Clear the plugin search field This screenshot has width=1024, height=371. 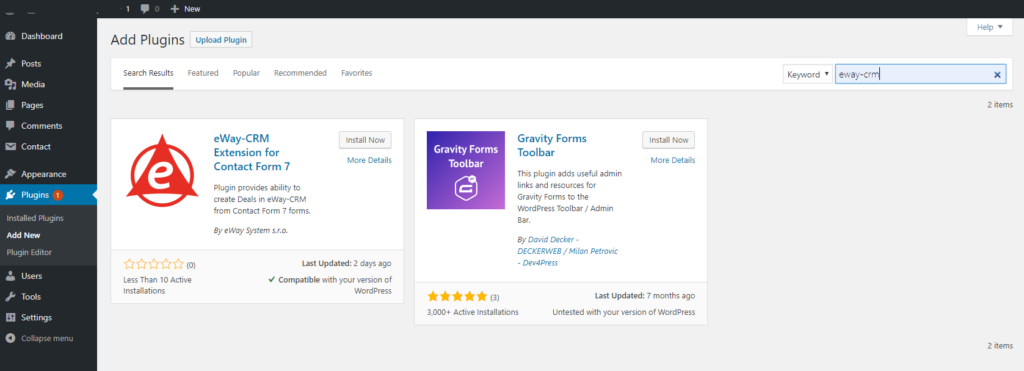coord(997,75)
